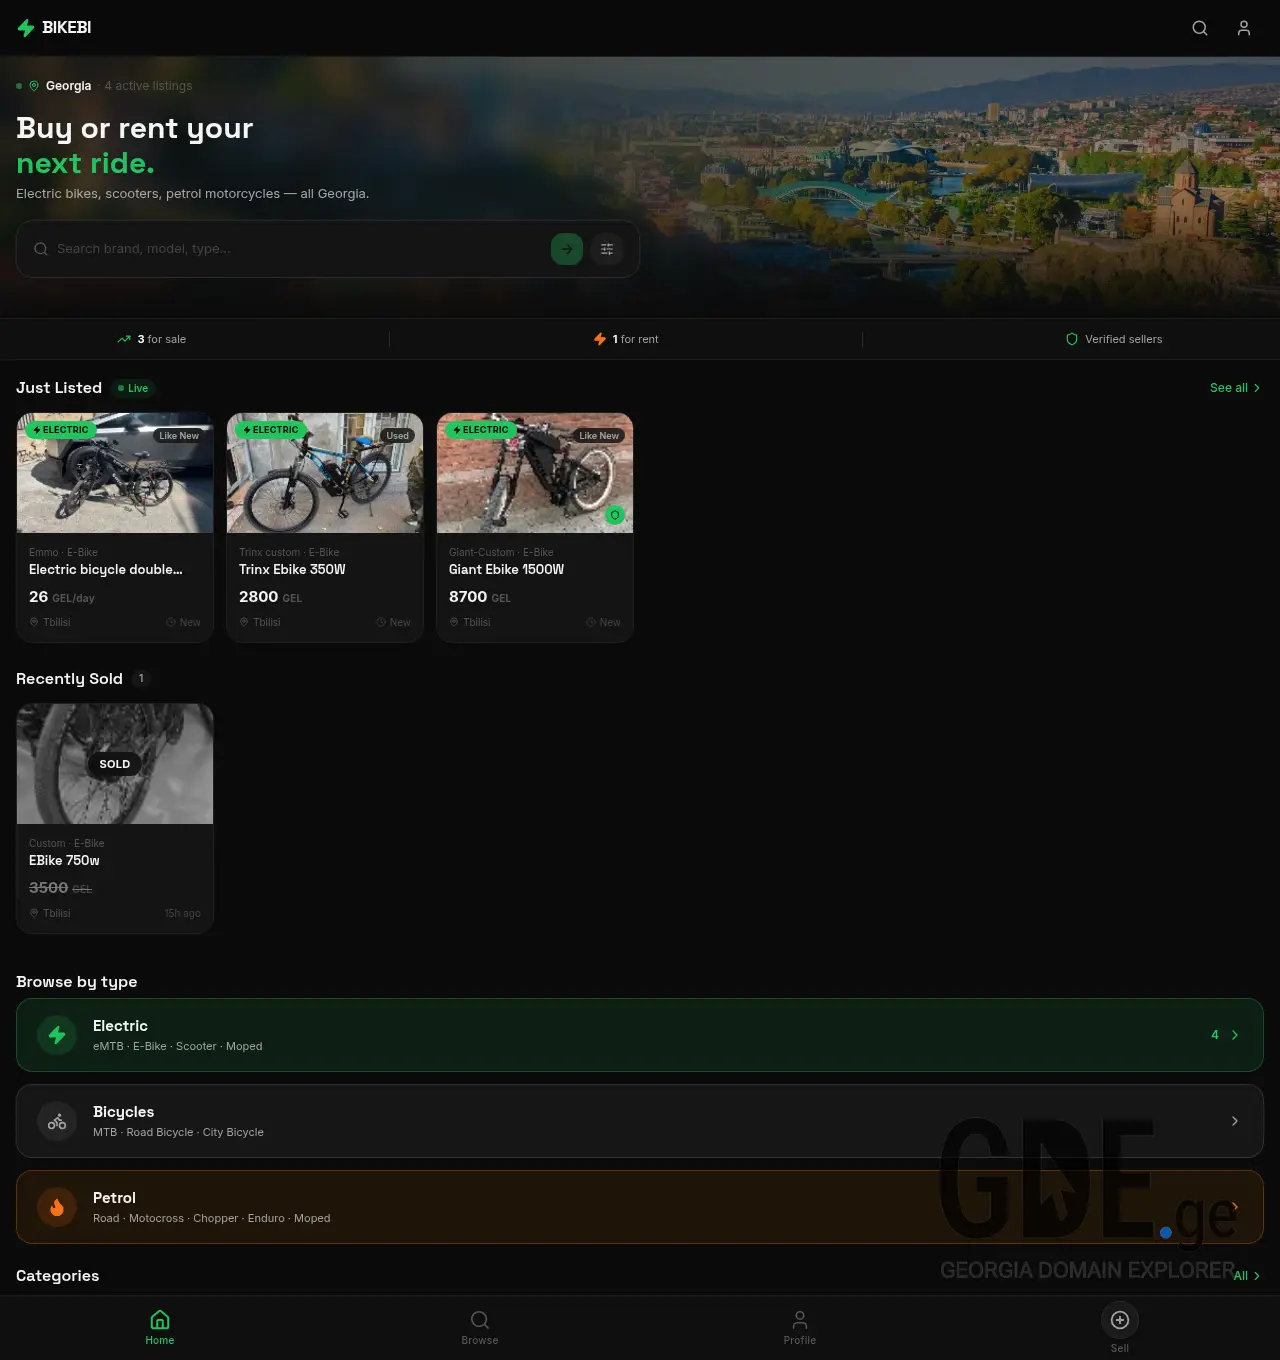The width and height of the screenshot is (1280, 1360).
Task: Expand the Electric category chevron
Action: [x=1235, y=1035]
